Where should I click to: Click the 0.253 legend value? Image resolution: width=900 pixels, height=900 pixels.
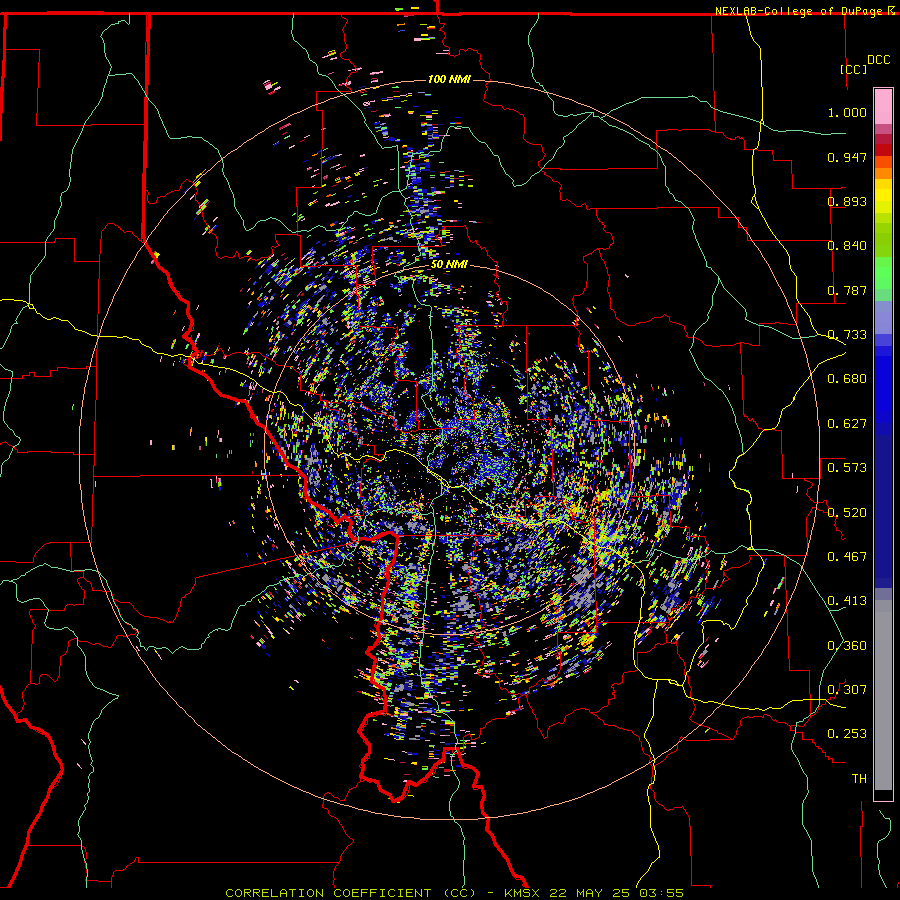(x=847, y=734)
